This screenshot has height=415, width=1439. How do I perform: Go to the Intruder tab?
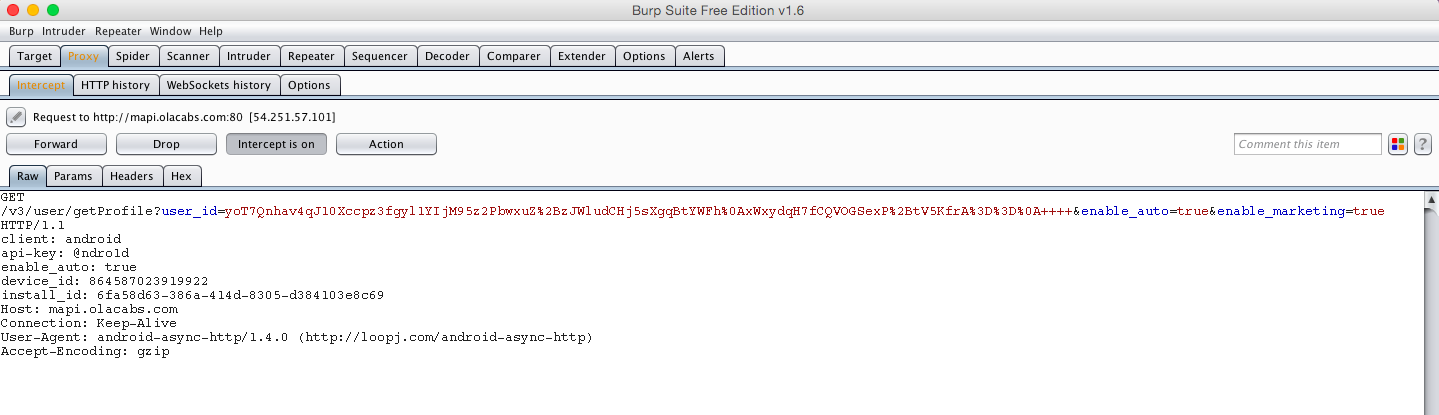click(x=248, y=56)
